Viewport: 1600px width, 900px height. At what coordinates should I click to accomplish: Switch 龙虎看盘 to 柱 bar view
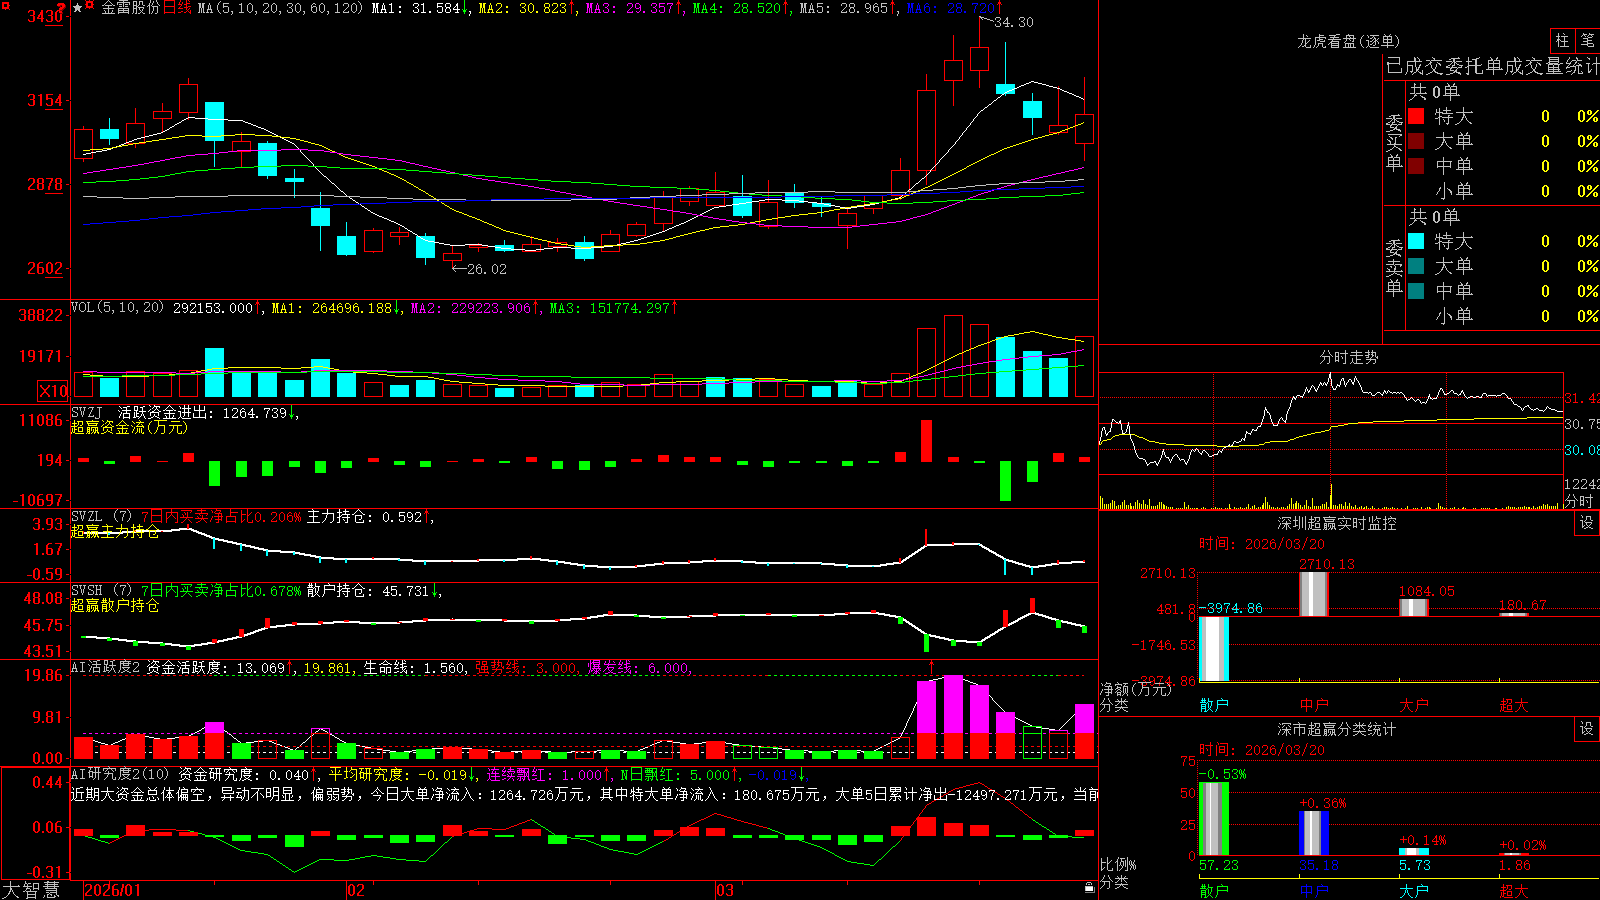click(1562, 40)
